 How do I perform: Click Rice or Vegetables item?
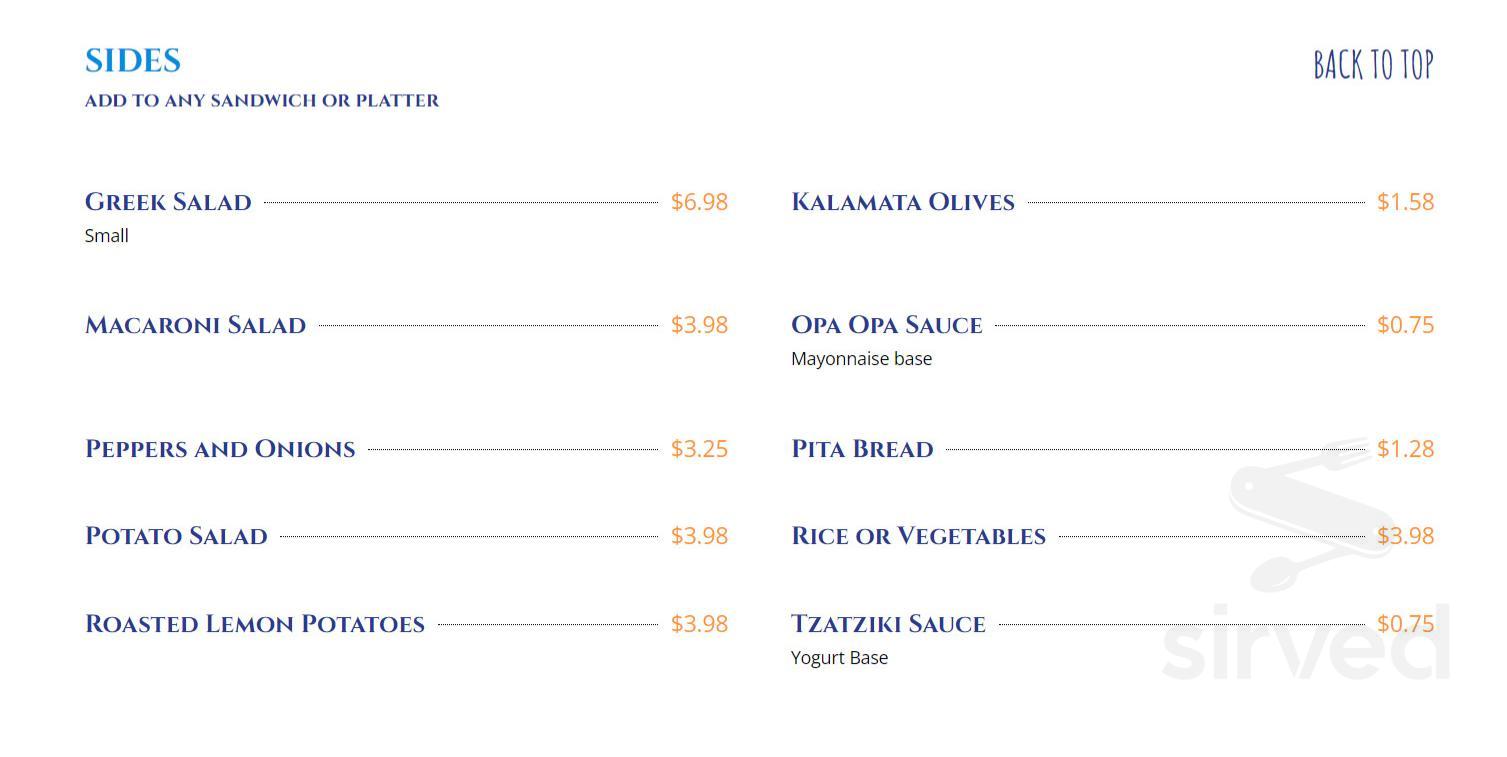[918, 536]
